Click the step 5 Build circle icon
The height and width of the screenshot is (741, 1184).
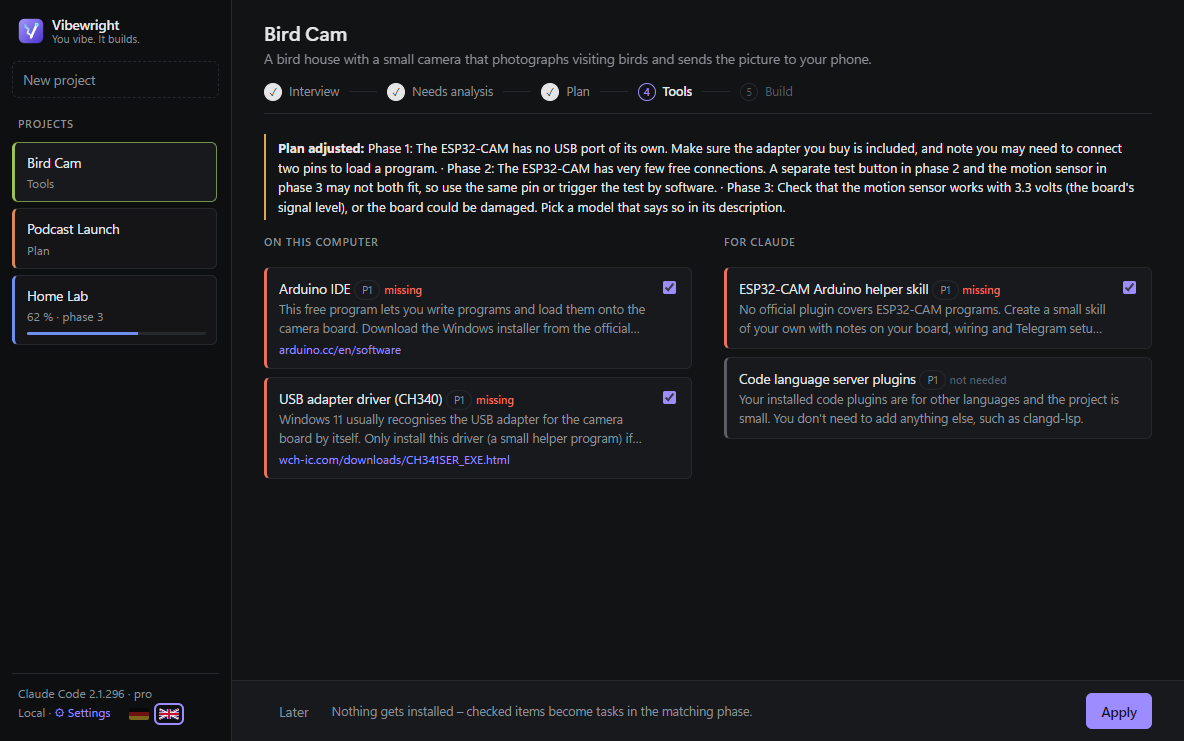pyautogui.click(x=749, y=92)
